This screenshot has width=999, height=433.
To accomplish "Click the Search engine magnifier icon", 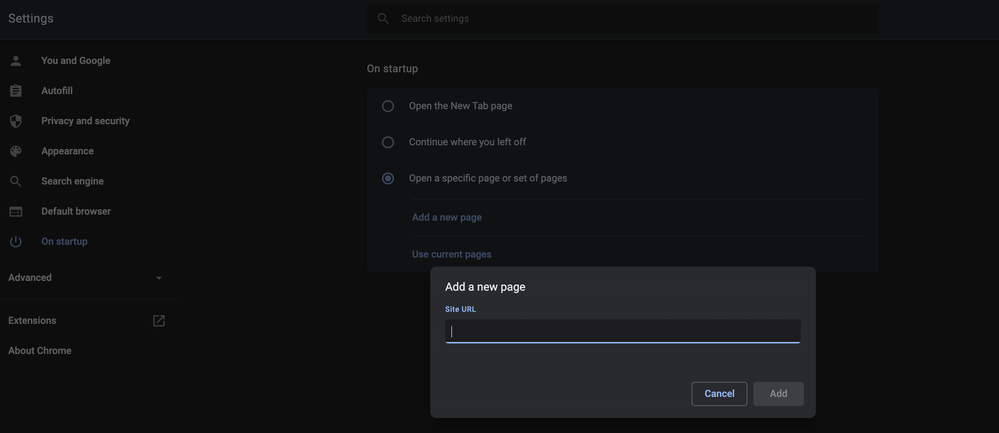I will point(16,181).
